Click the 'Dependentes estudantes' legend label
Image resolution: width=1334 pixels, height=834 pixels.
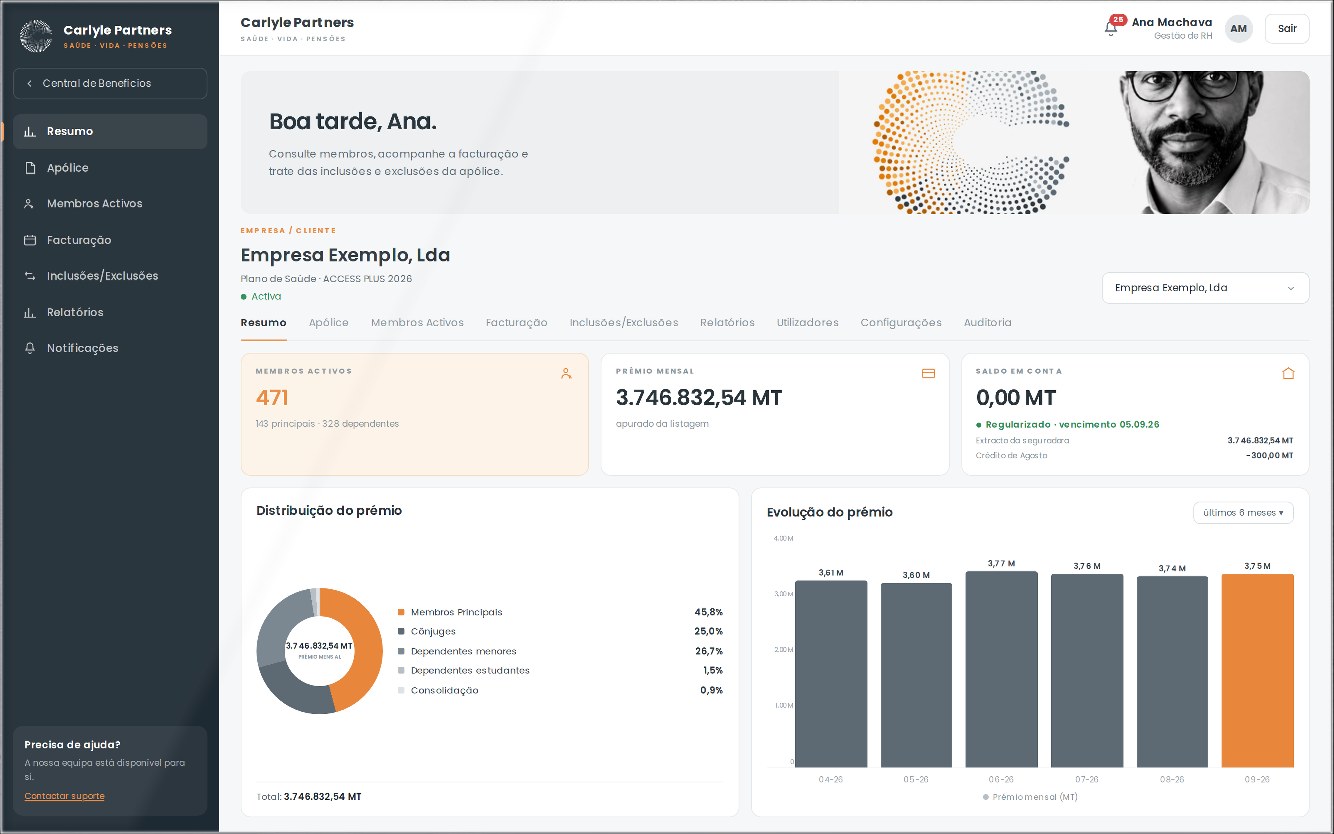470,671
